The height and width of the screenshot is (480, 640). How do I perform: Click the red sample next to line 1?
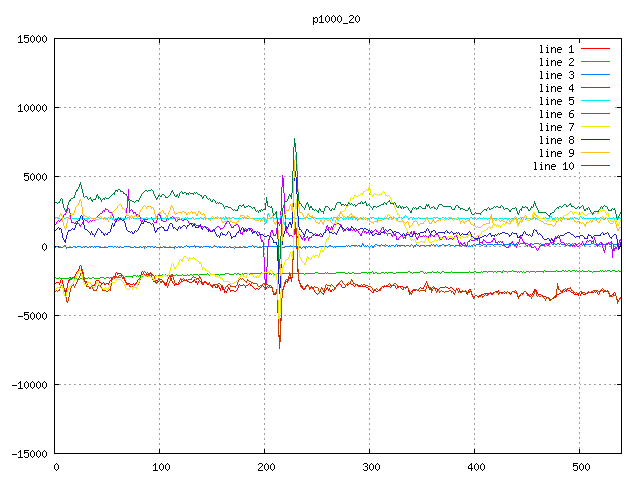pos(595,49)
